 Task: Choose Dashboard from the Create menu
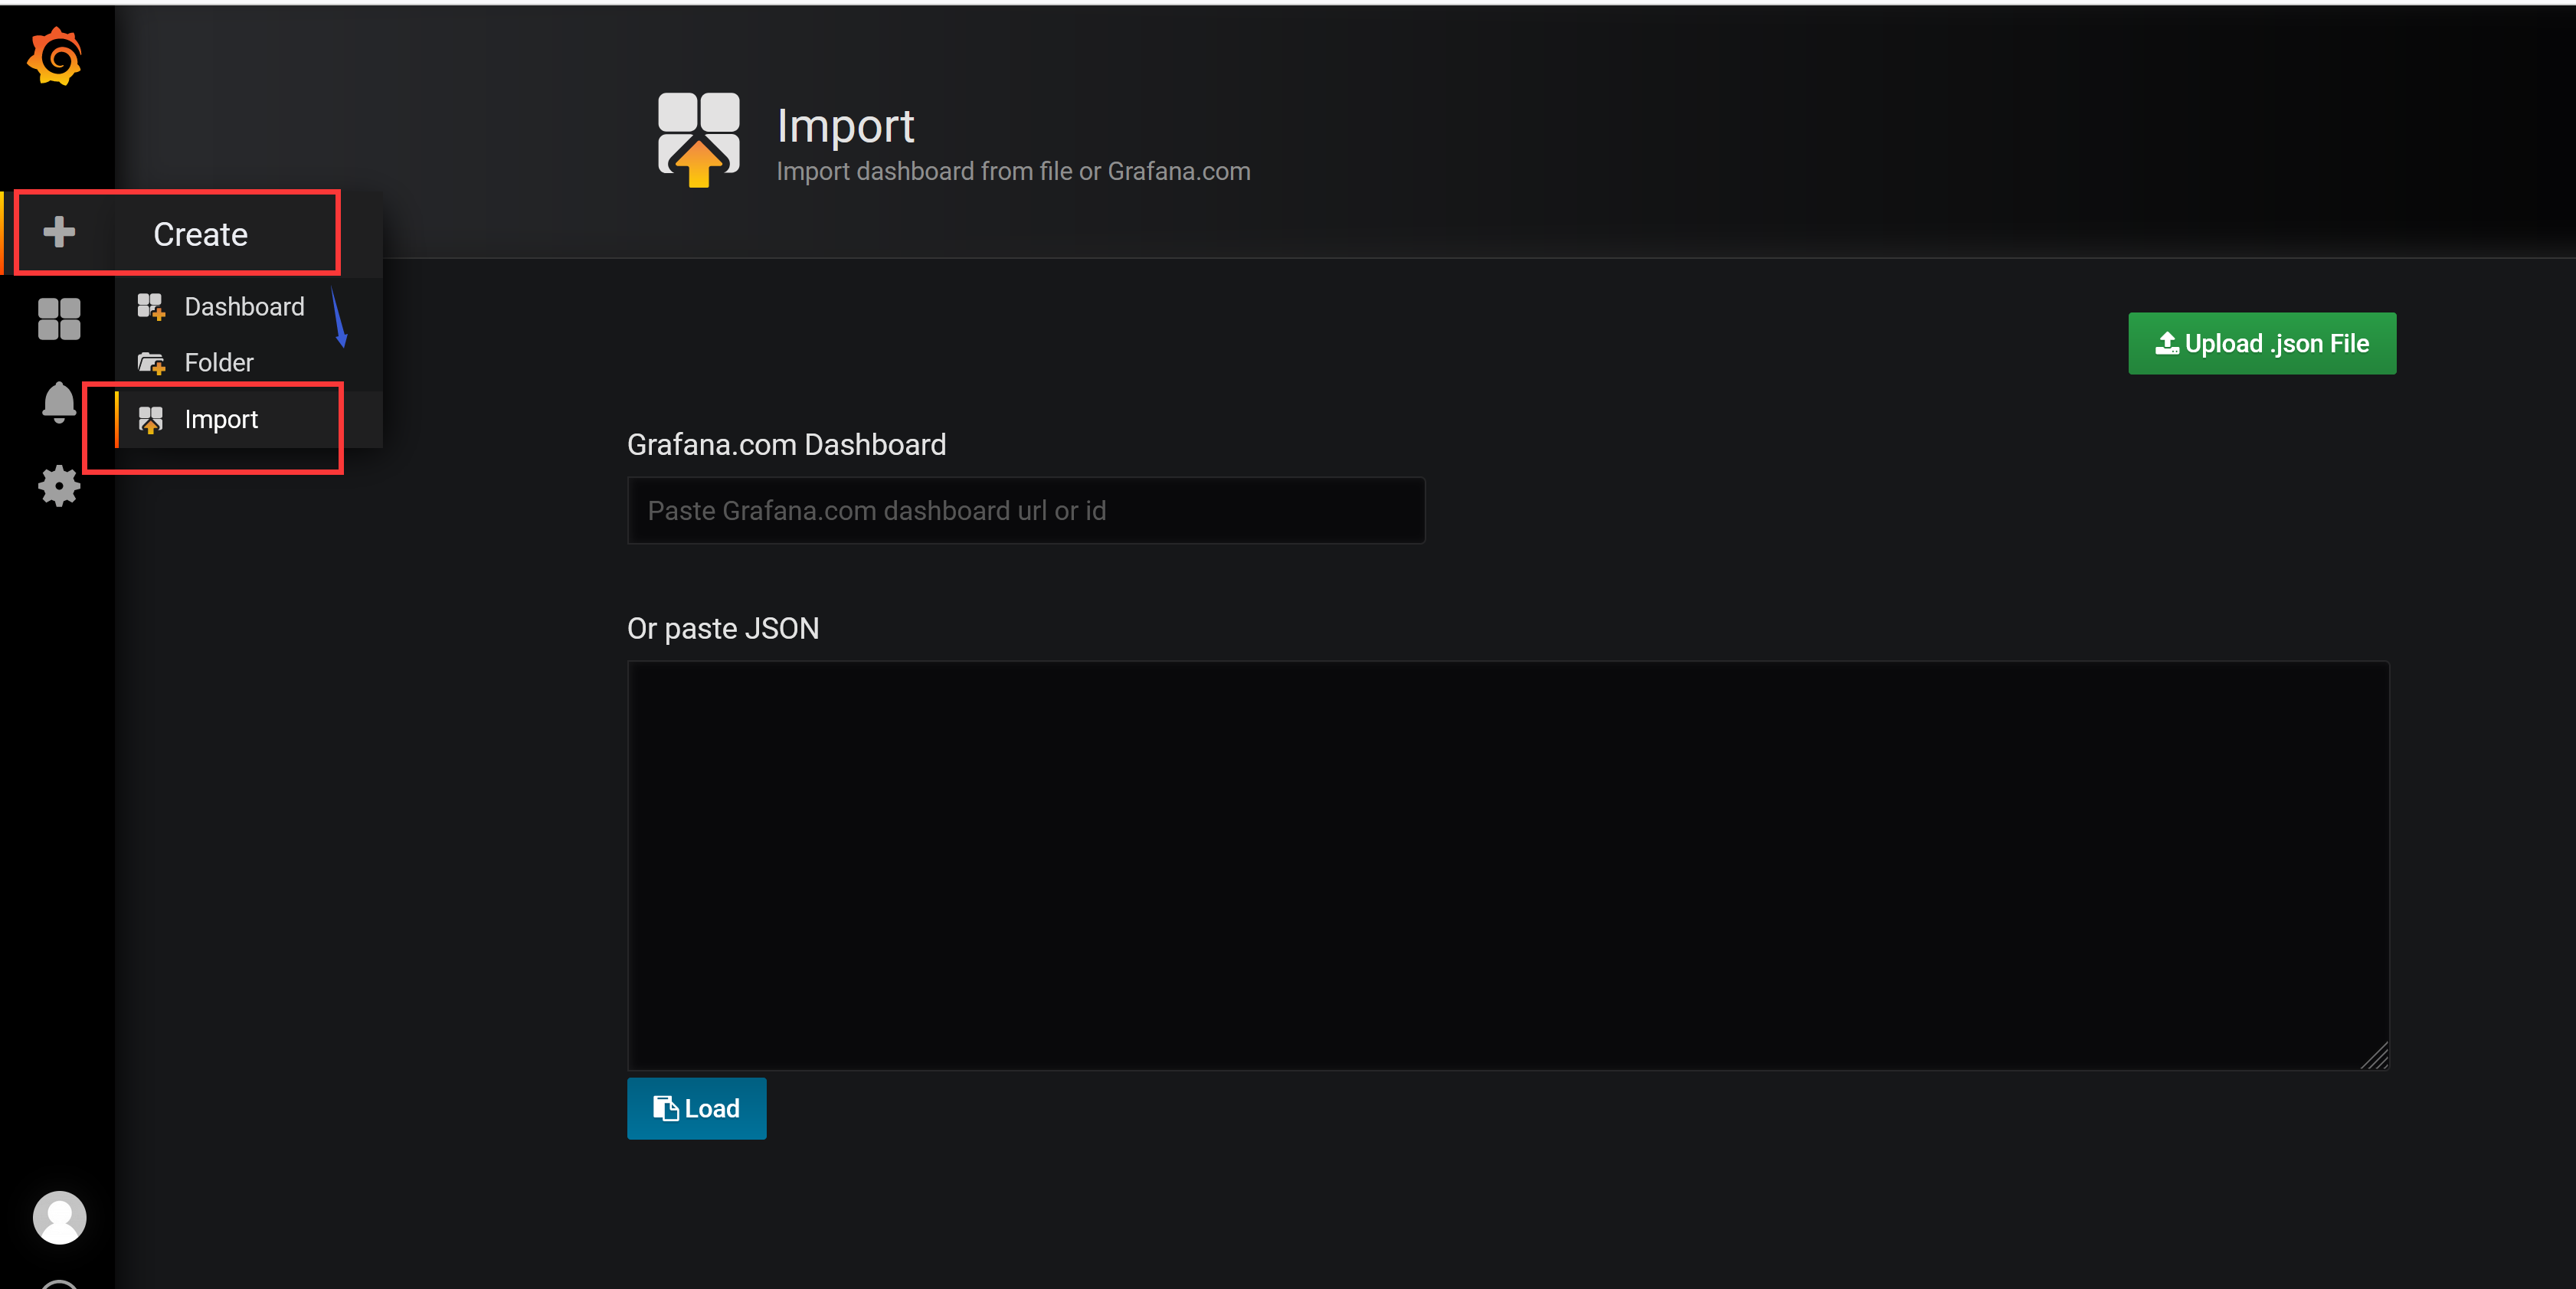click(244, 307)
